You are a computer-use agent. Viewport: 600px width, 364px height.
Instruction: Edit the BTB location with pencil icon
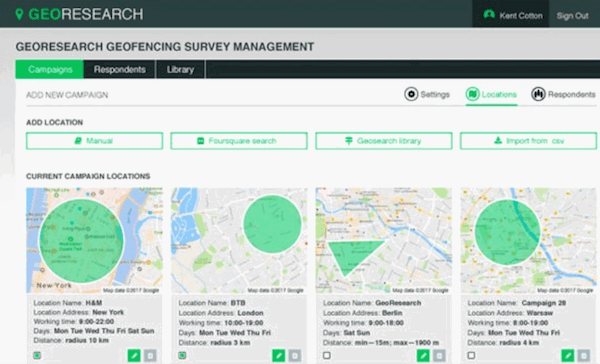pyautogui.click(x=279, y=356)
